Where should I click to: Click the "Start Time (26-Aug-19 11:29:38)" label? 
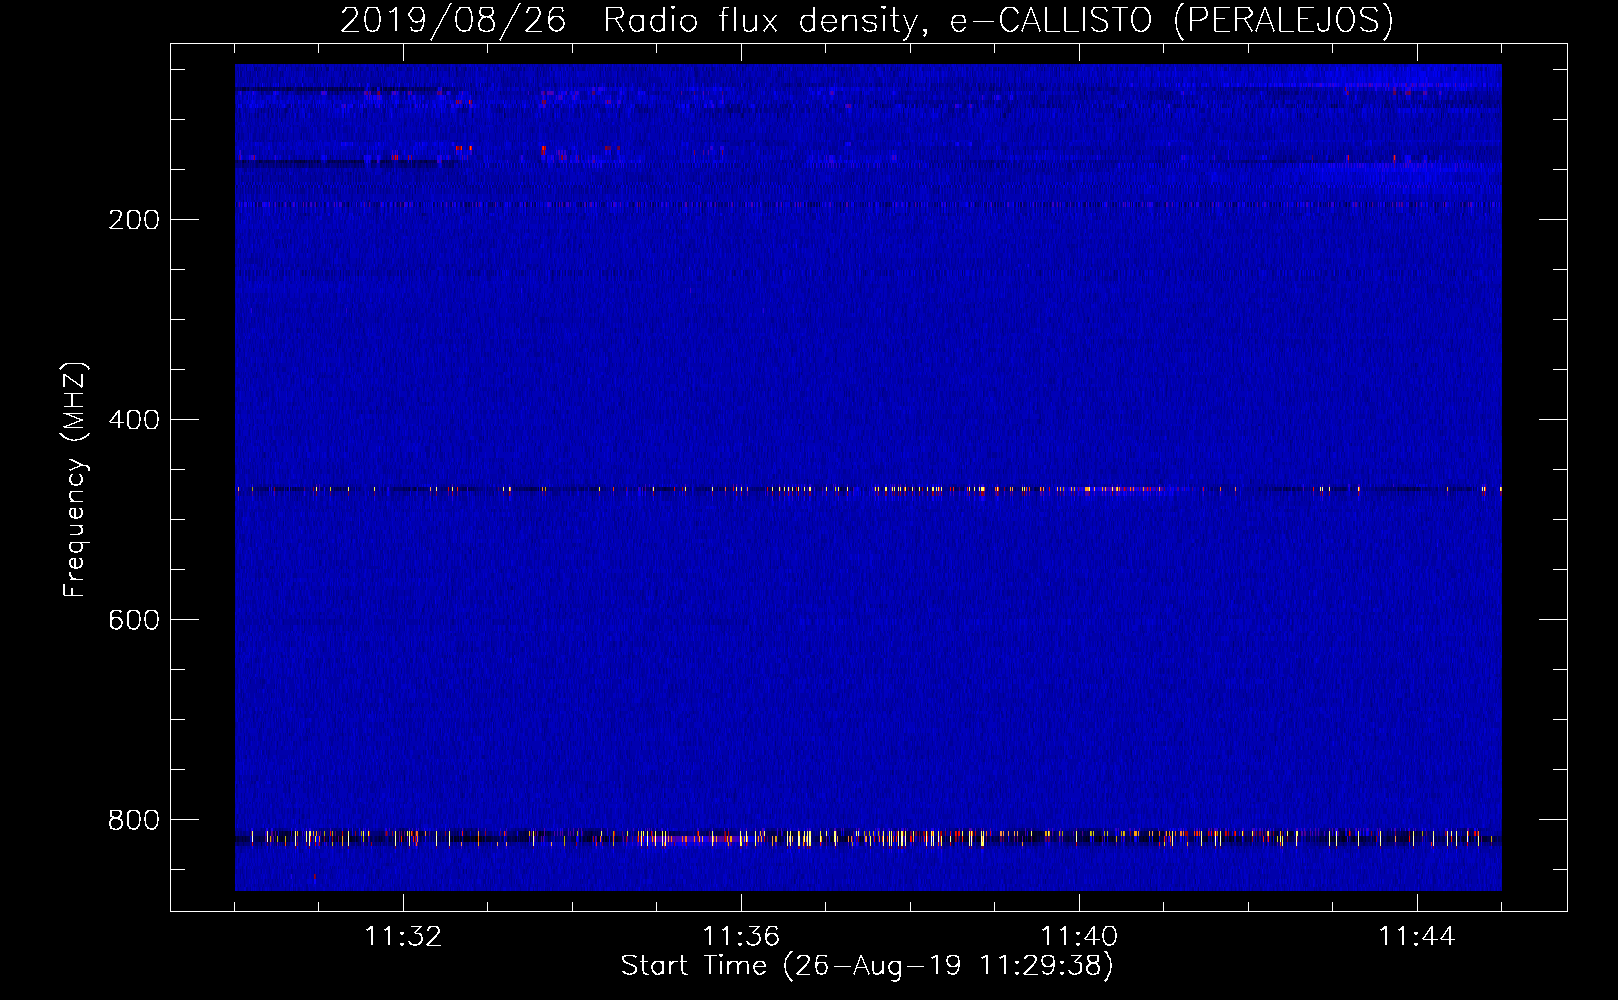867,966
